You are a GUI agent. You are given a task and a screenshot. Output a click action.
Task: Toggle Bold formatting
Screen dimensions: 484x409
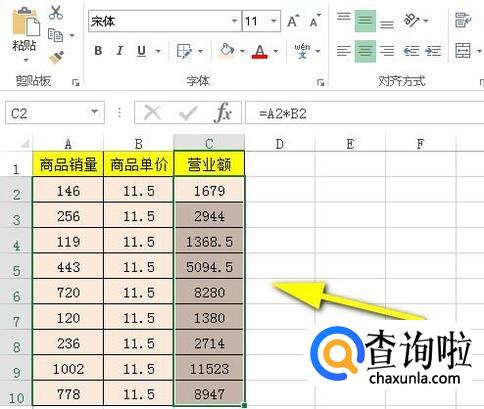(x=98, y=51)
